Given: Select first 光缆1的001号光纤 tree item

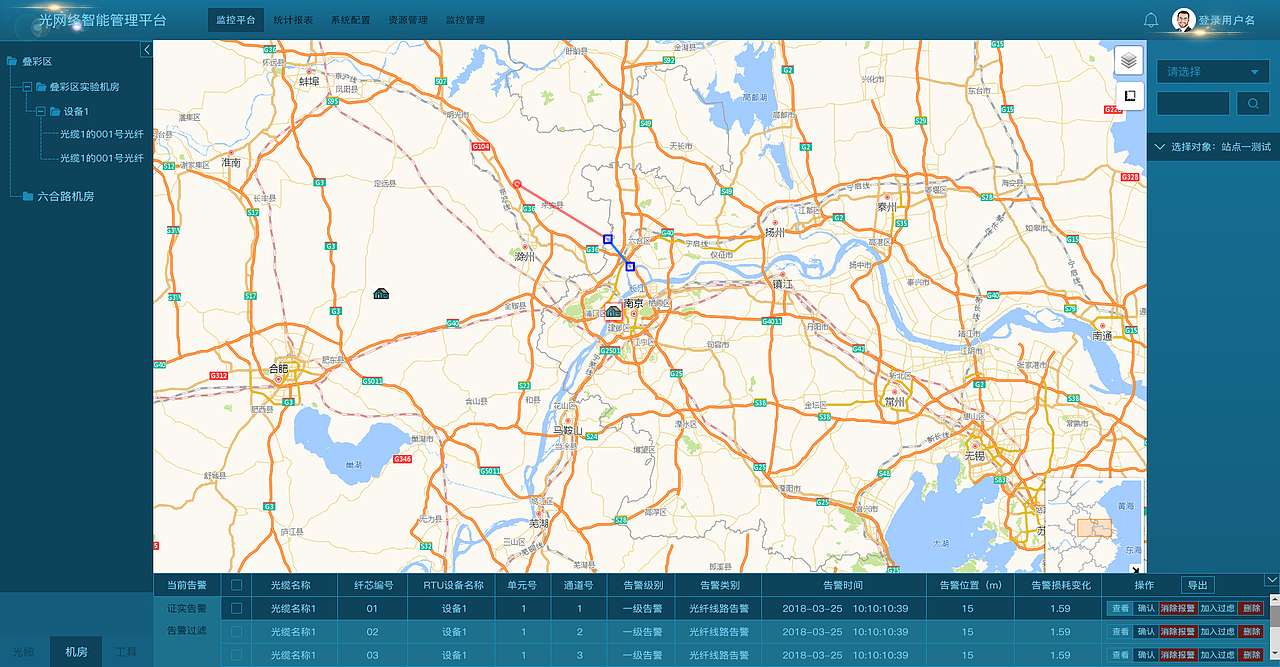Looking at the screenshot, I should point(102,135).
